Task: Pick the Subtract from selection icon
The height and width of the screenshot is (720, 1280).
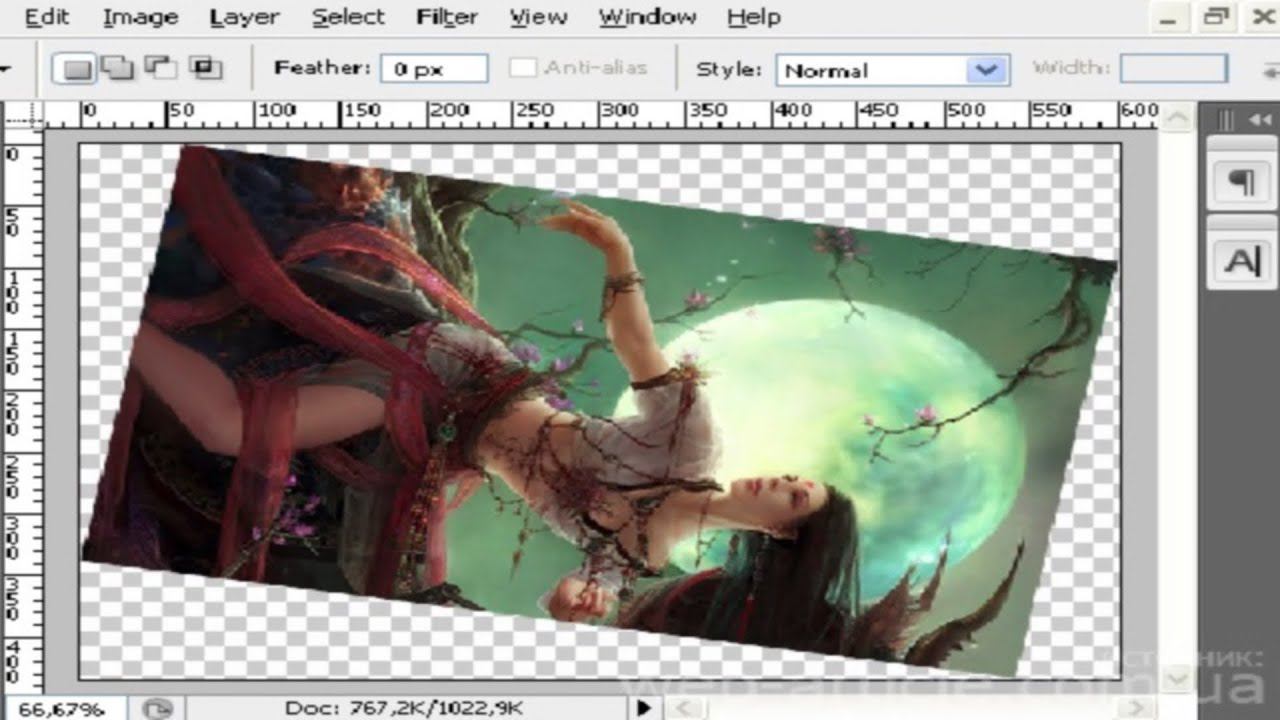Action: pos(160,69)
